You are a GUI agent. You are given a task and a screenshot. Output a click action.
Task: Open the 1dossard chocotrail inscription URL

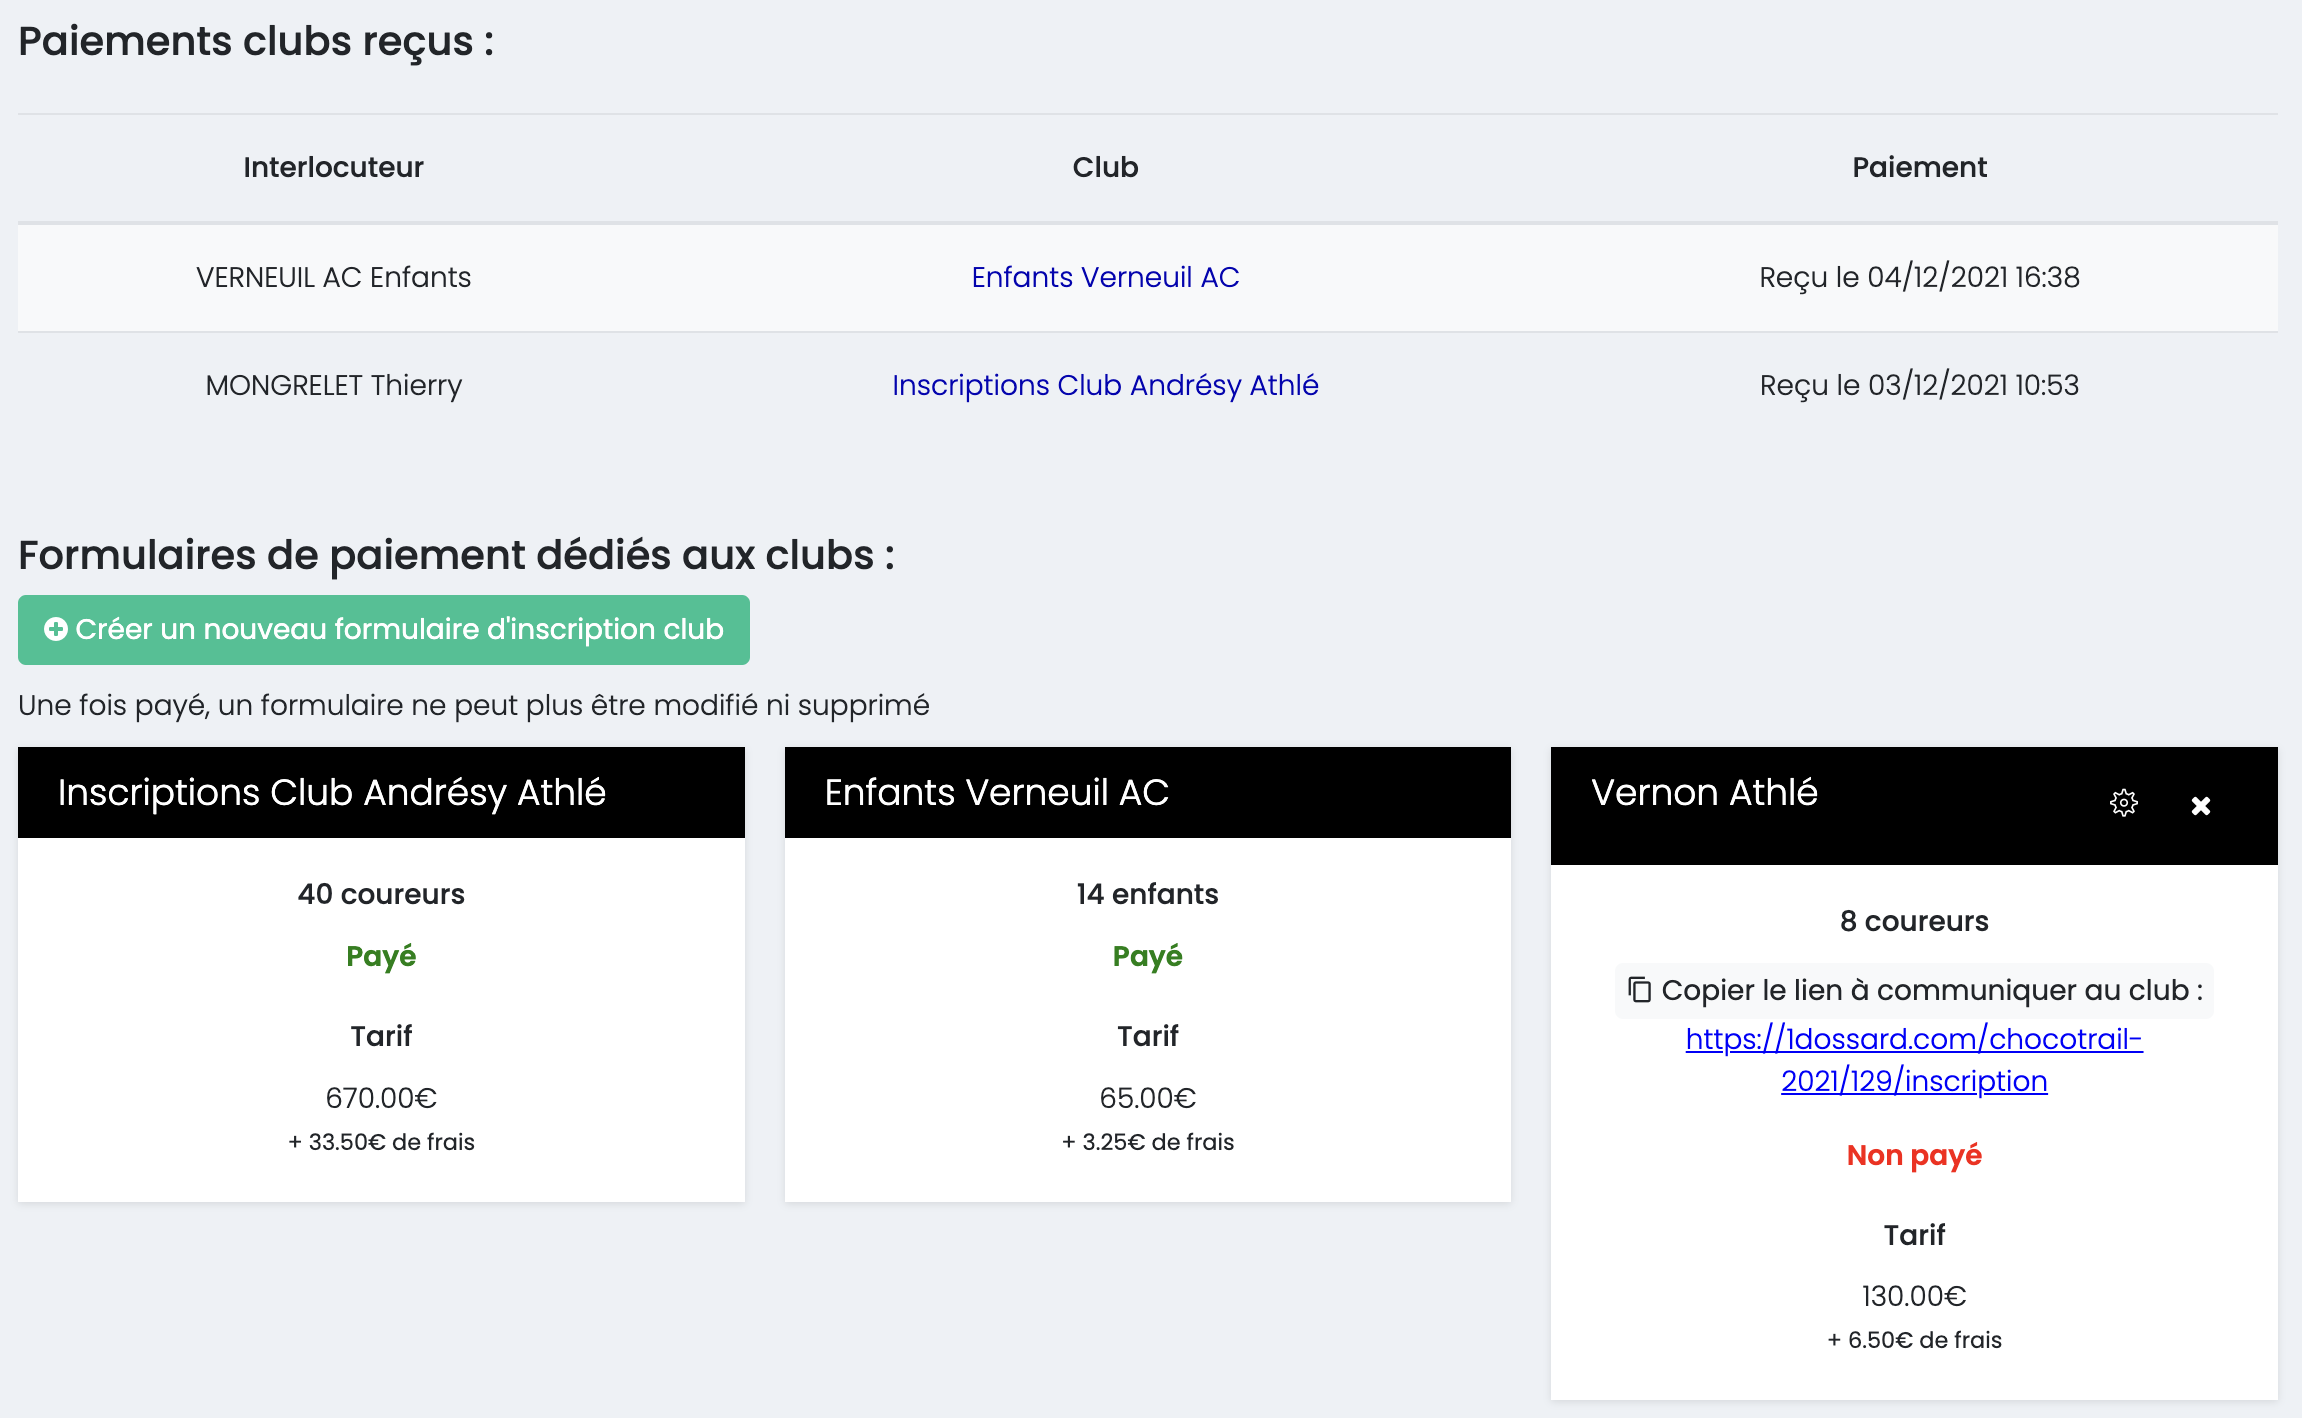1913,1060
